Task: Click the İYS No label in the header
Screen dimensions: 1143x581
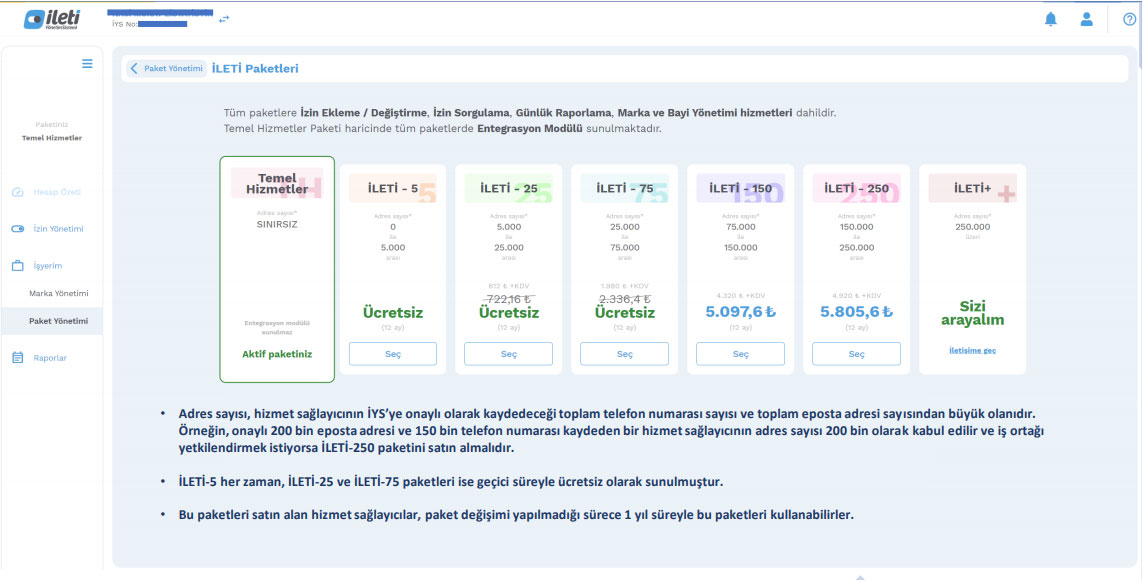Action: click(x=124, y=24)
